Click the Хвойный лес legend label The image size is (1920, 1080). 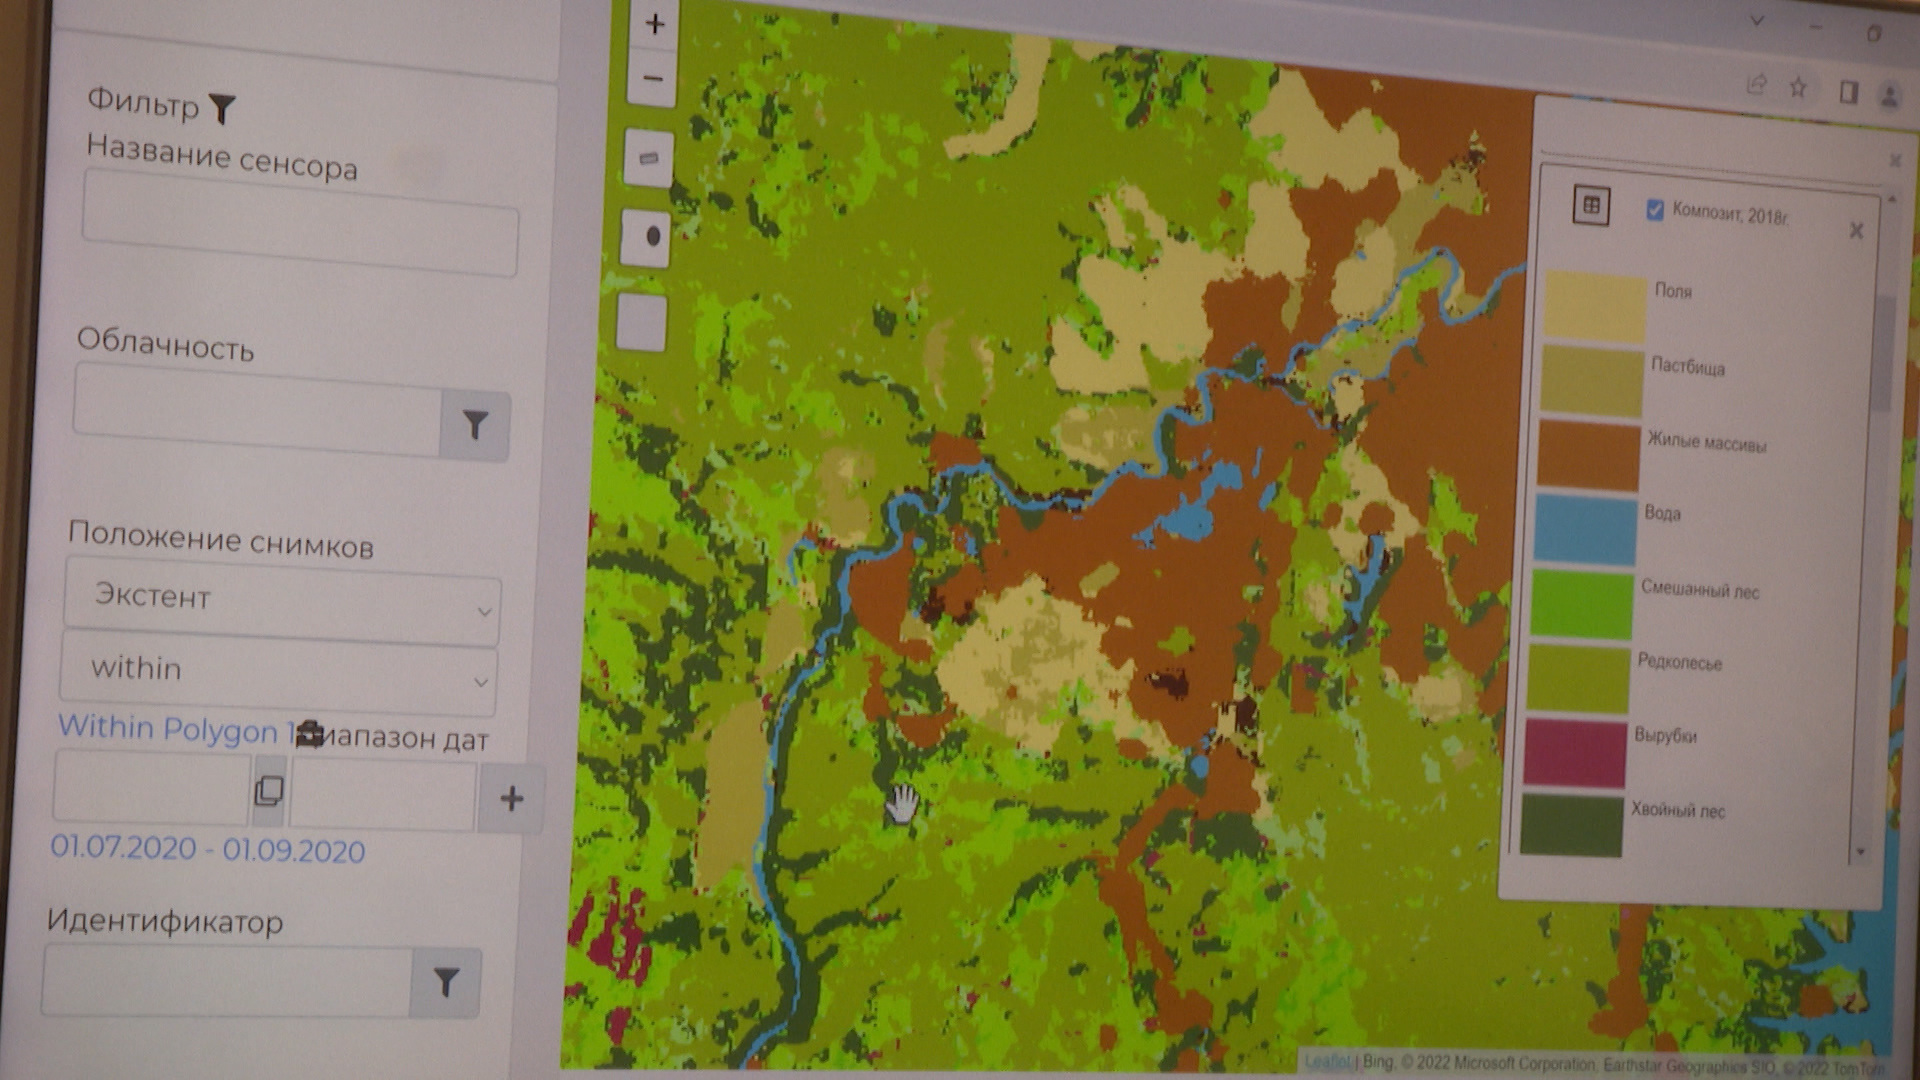pos(1678,810)
